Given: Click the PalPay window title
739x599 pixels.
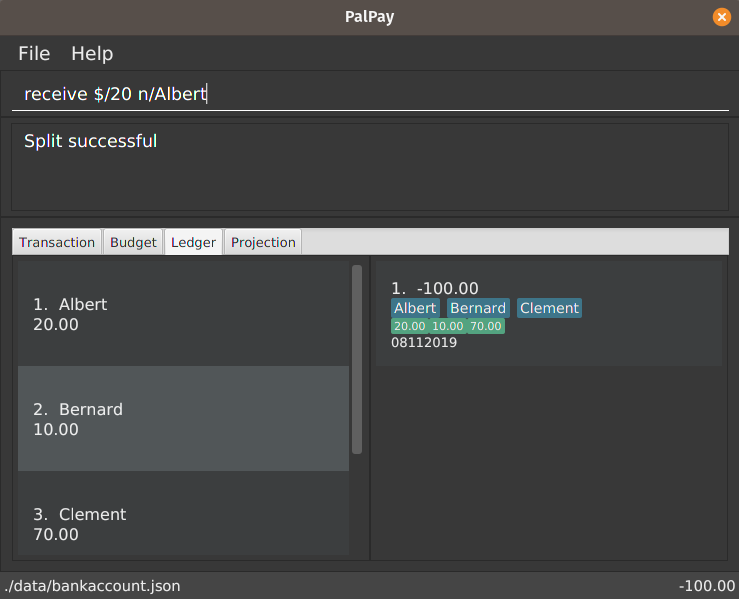Looking at the screenshot, I should pyautogui.click(x=370, y=17).
